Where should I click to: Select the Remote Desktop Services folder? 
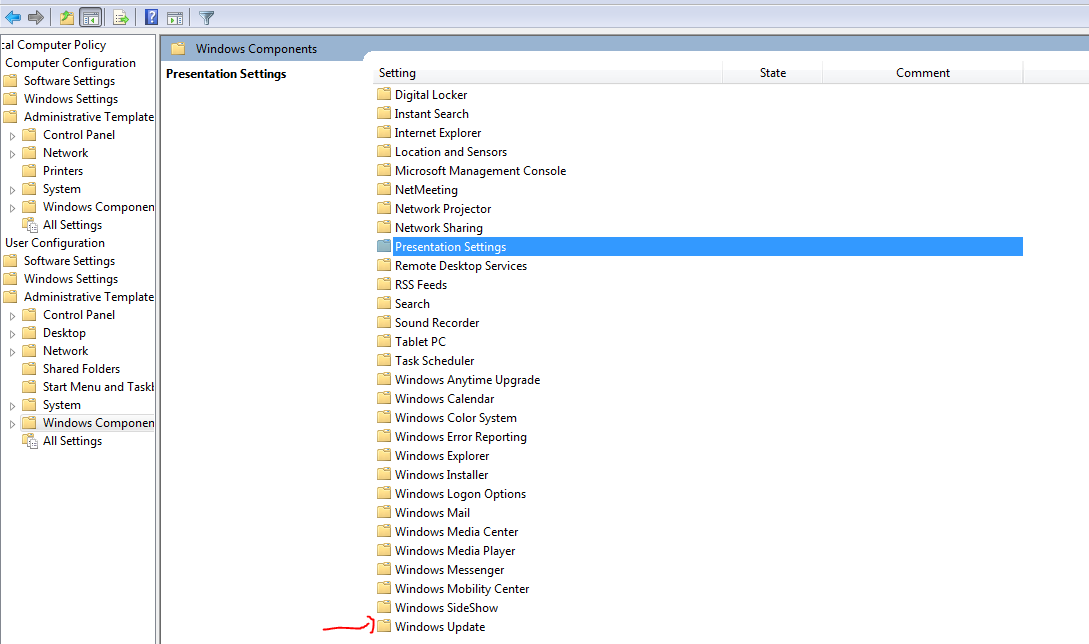(460, 265)
